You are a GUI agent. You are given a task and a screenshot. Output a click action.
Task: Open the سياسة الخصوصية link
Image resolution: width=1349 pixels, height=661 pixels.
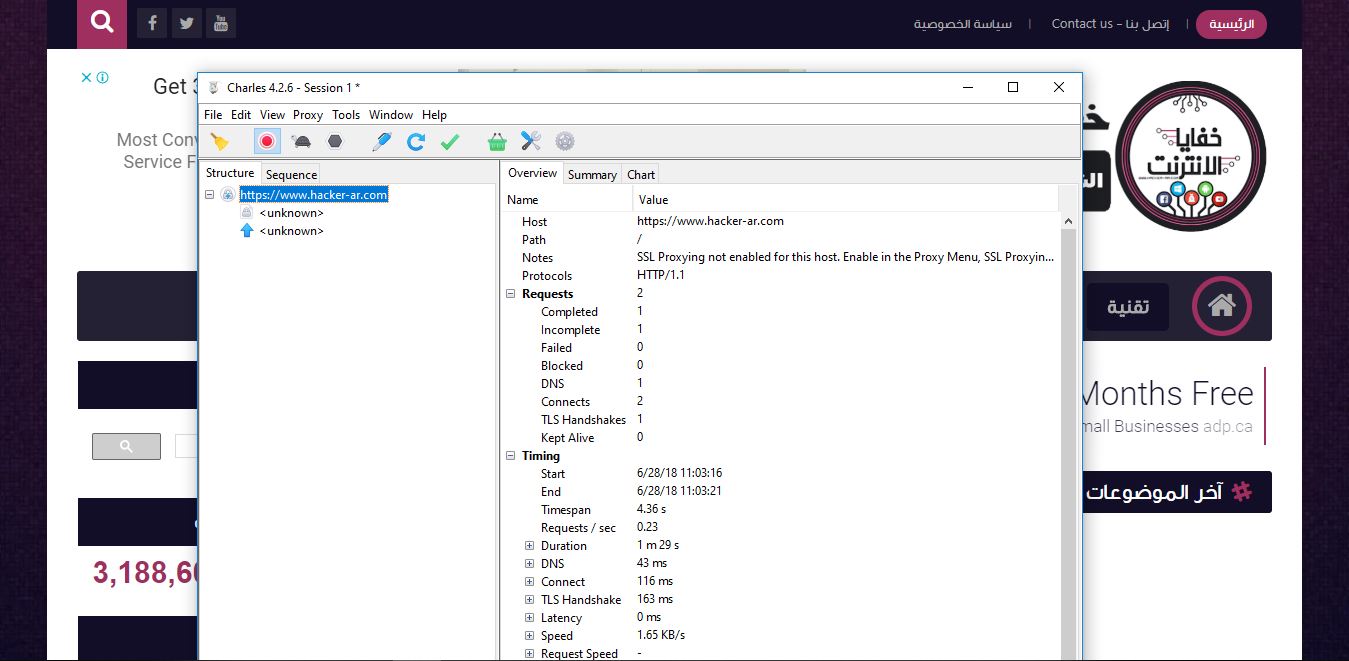pos(963,24)
